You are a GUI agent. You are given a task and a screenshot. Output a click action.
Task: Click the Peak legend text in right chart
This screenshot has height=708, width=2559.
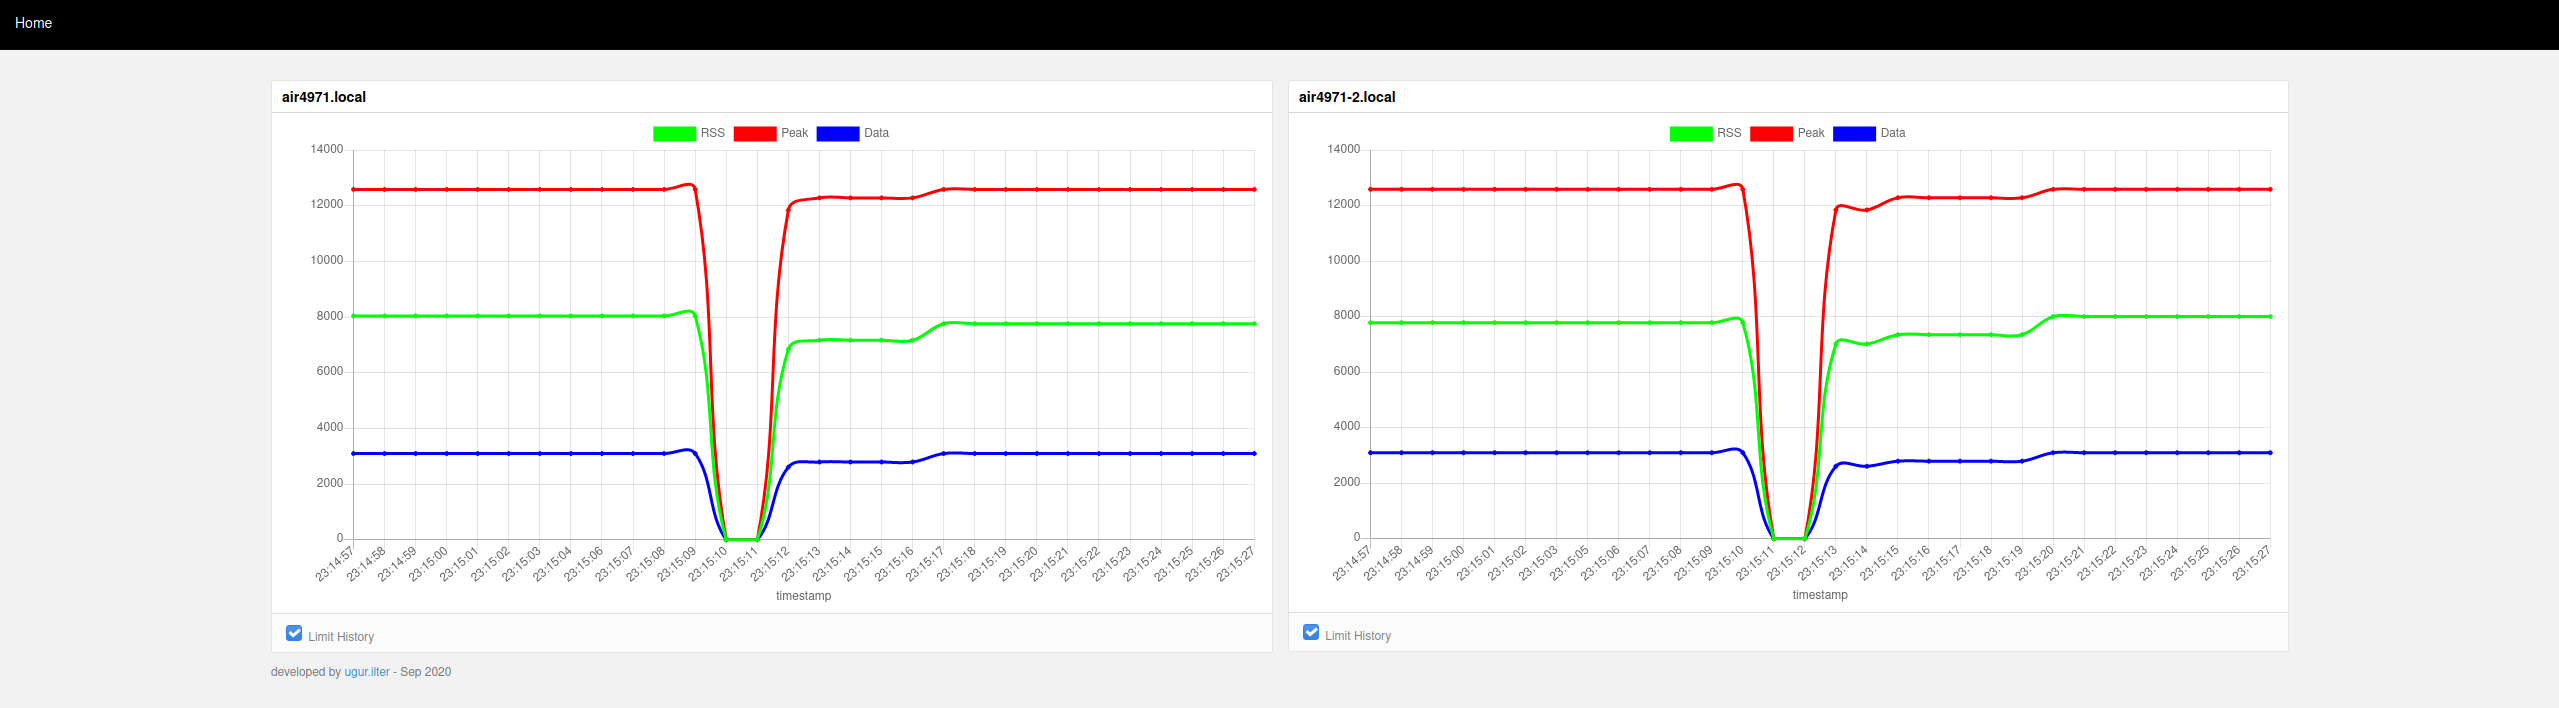[1811, 133]
